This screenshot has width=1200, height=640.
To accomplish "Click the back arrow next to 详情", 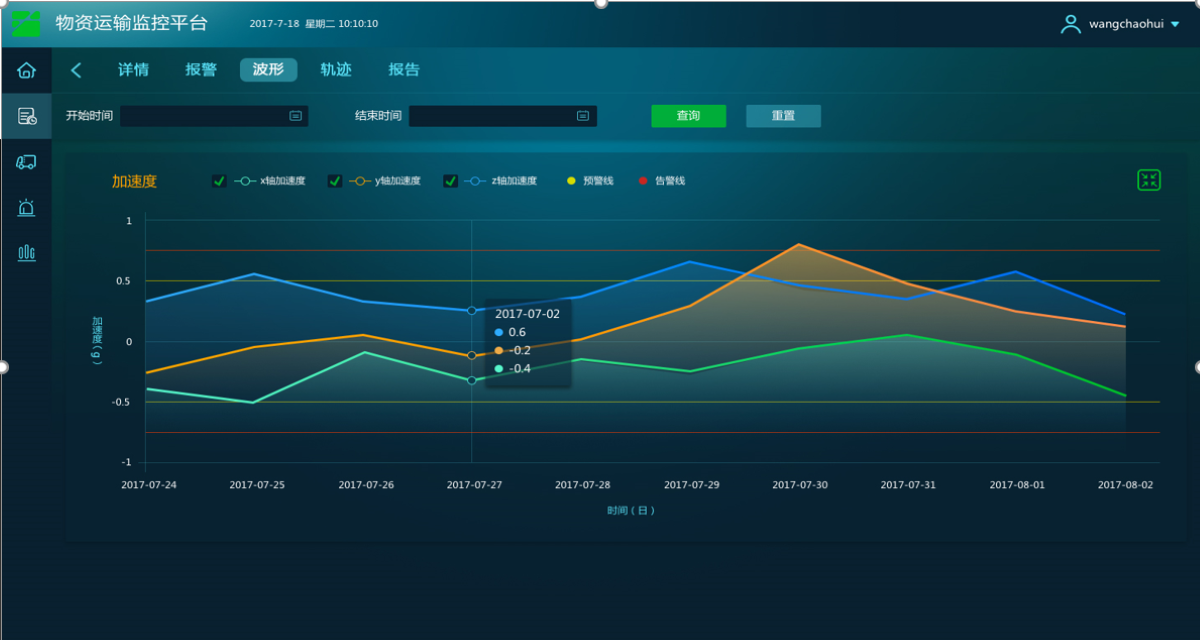I will point(76,70).
